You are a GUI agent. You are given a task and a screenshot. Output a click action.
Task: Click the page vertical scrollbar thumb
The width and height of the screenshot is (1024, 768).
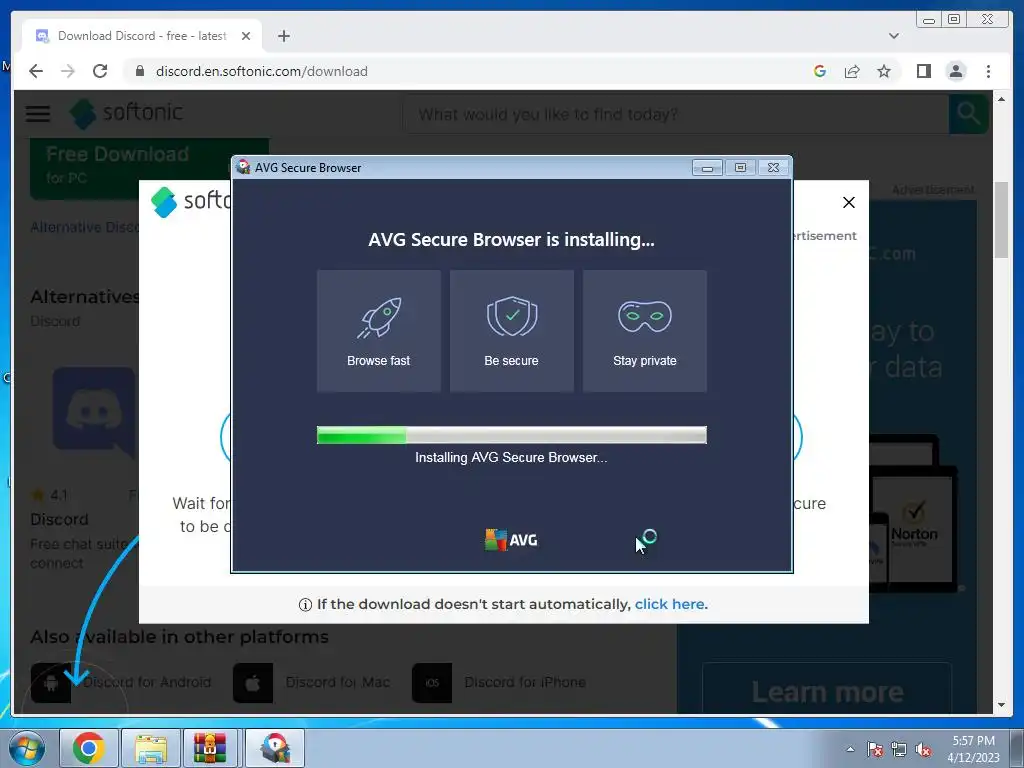point(1001,220)
